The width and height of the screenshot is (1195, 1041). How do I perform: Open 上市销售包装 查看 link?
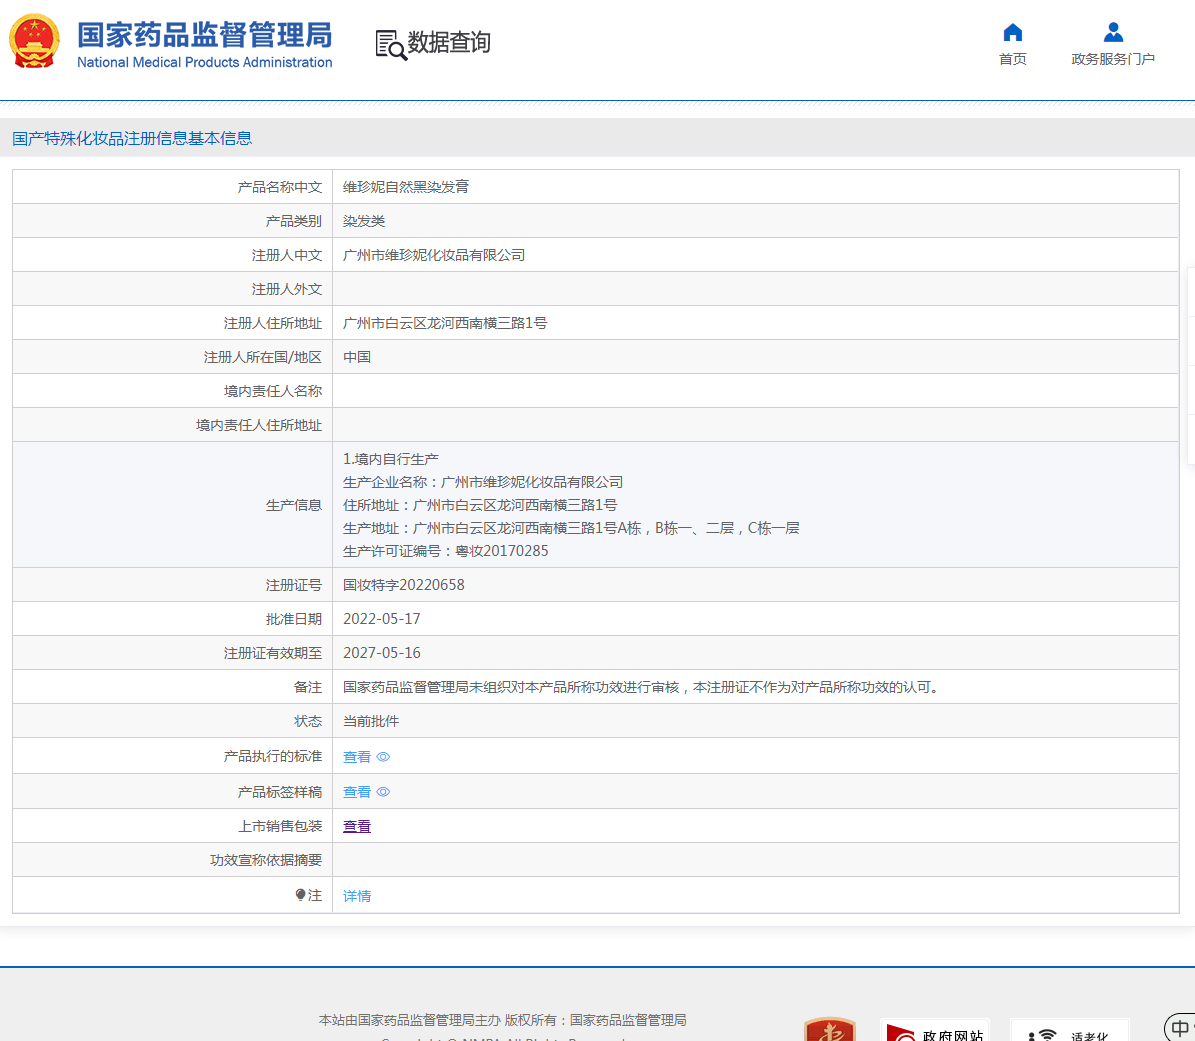357,826
